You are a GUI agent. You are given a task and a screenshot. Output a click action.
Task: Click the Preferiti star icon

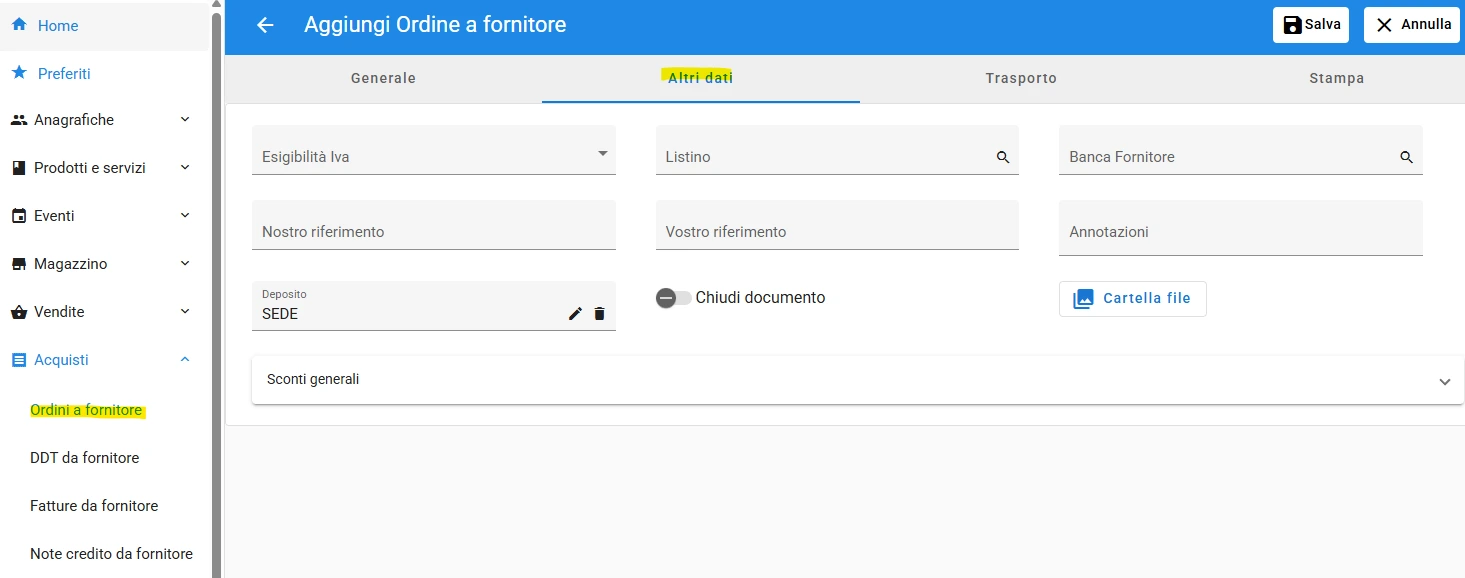point(19,73)
